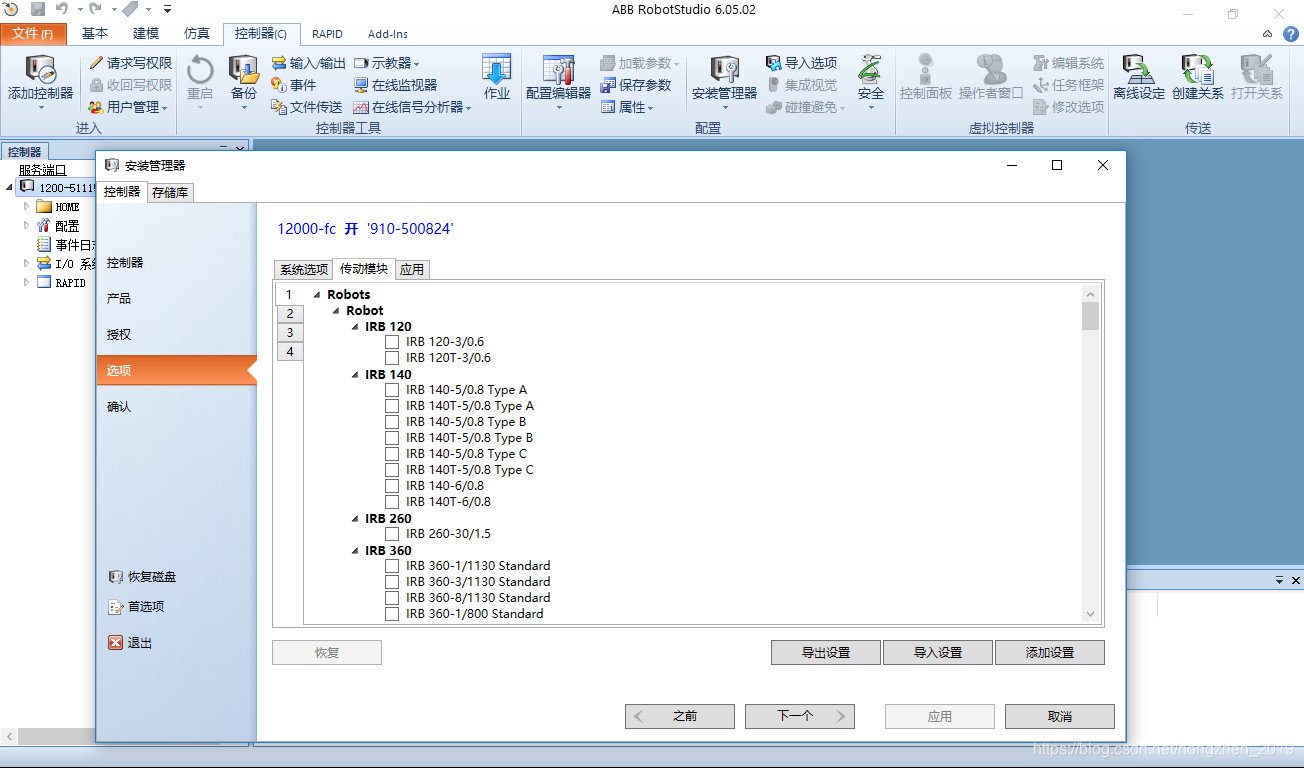Open 在线监视器 online monitor
This screenshot has height=768, width=1304.
tap(395, 85)
